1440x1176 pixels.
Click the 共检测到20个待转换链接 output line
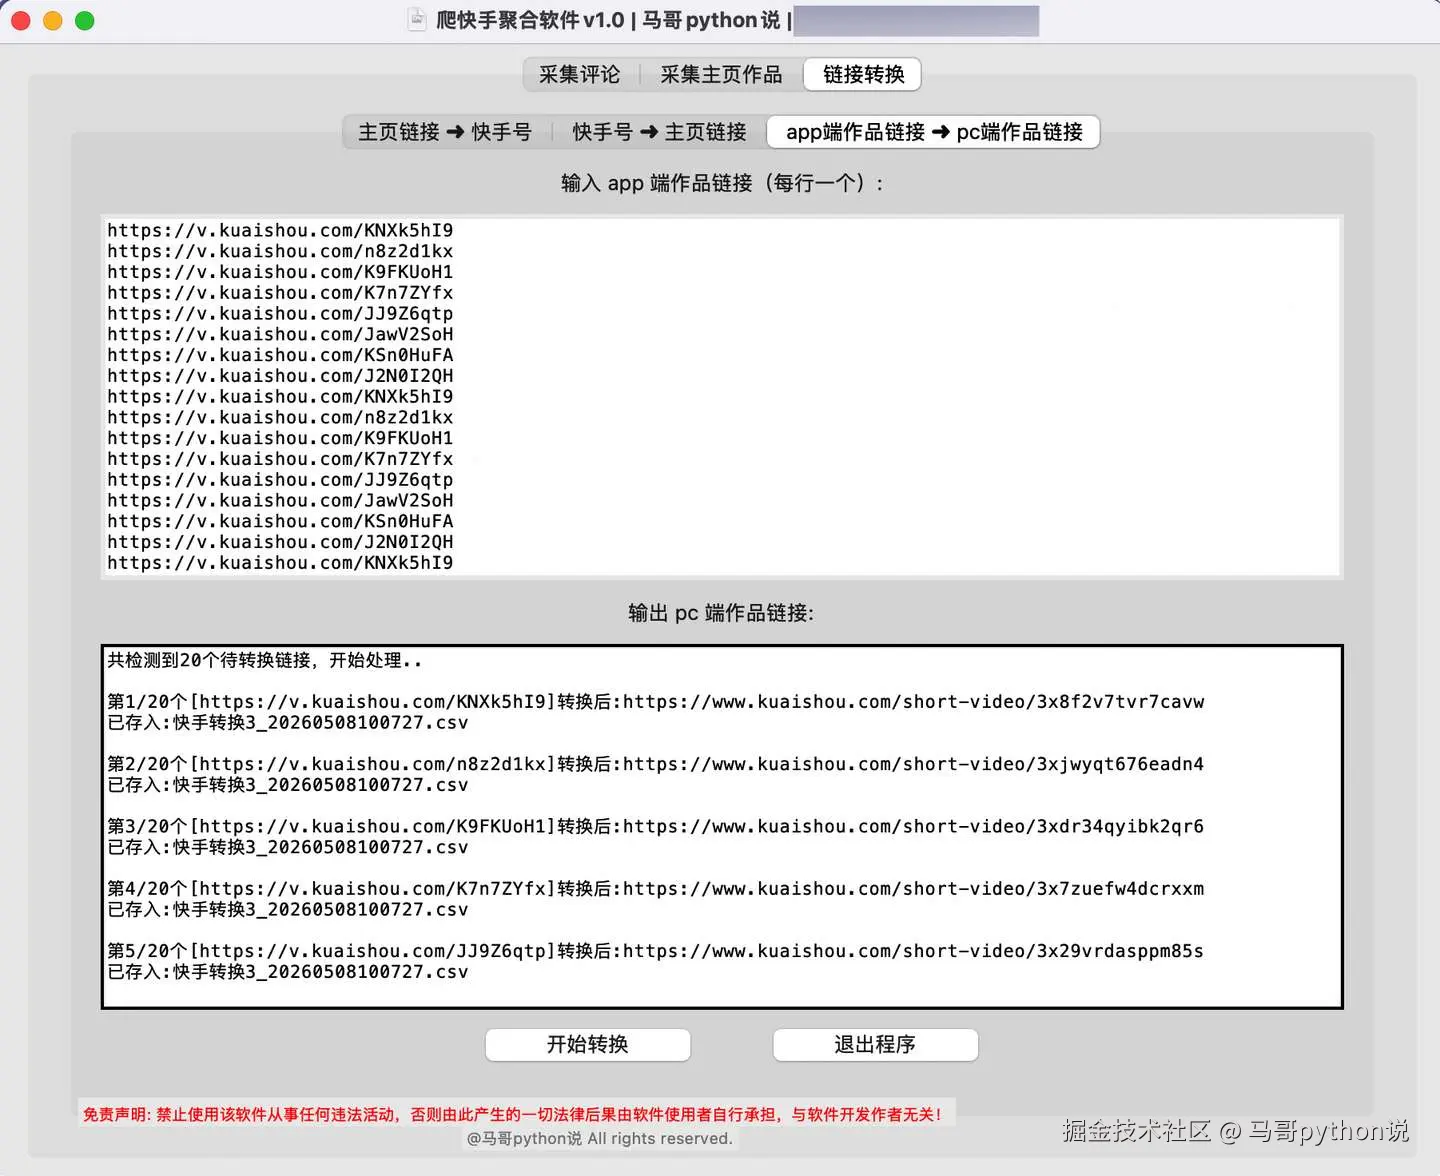pos(264,660)
